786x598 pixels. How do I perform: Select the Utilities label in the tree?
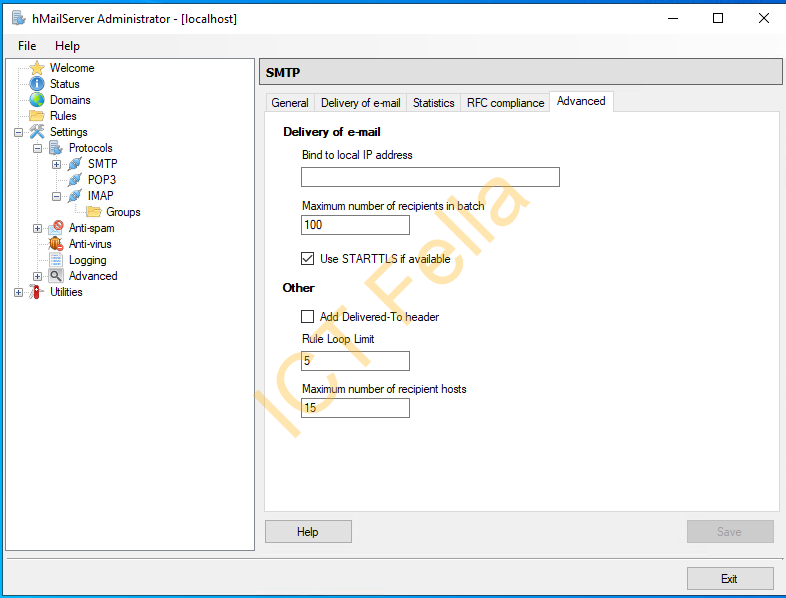point(66,292)
